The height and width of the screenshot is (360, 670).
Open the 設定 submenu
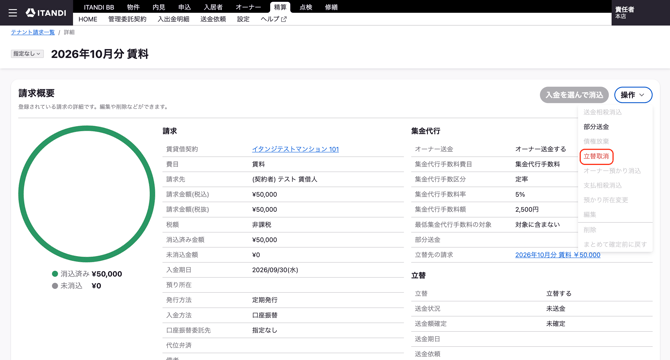[243, 19]
